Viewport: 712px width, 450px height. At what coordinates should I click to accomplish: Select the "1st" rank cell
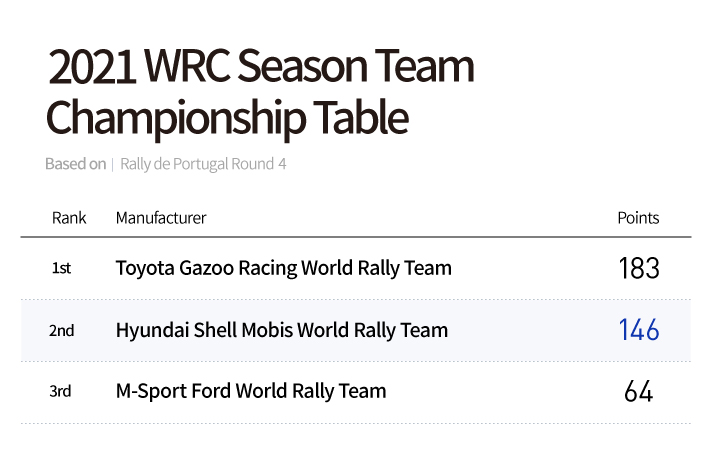pyautogui.click(x=61, y=268)
